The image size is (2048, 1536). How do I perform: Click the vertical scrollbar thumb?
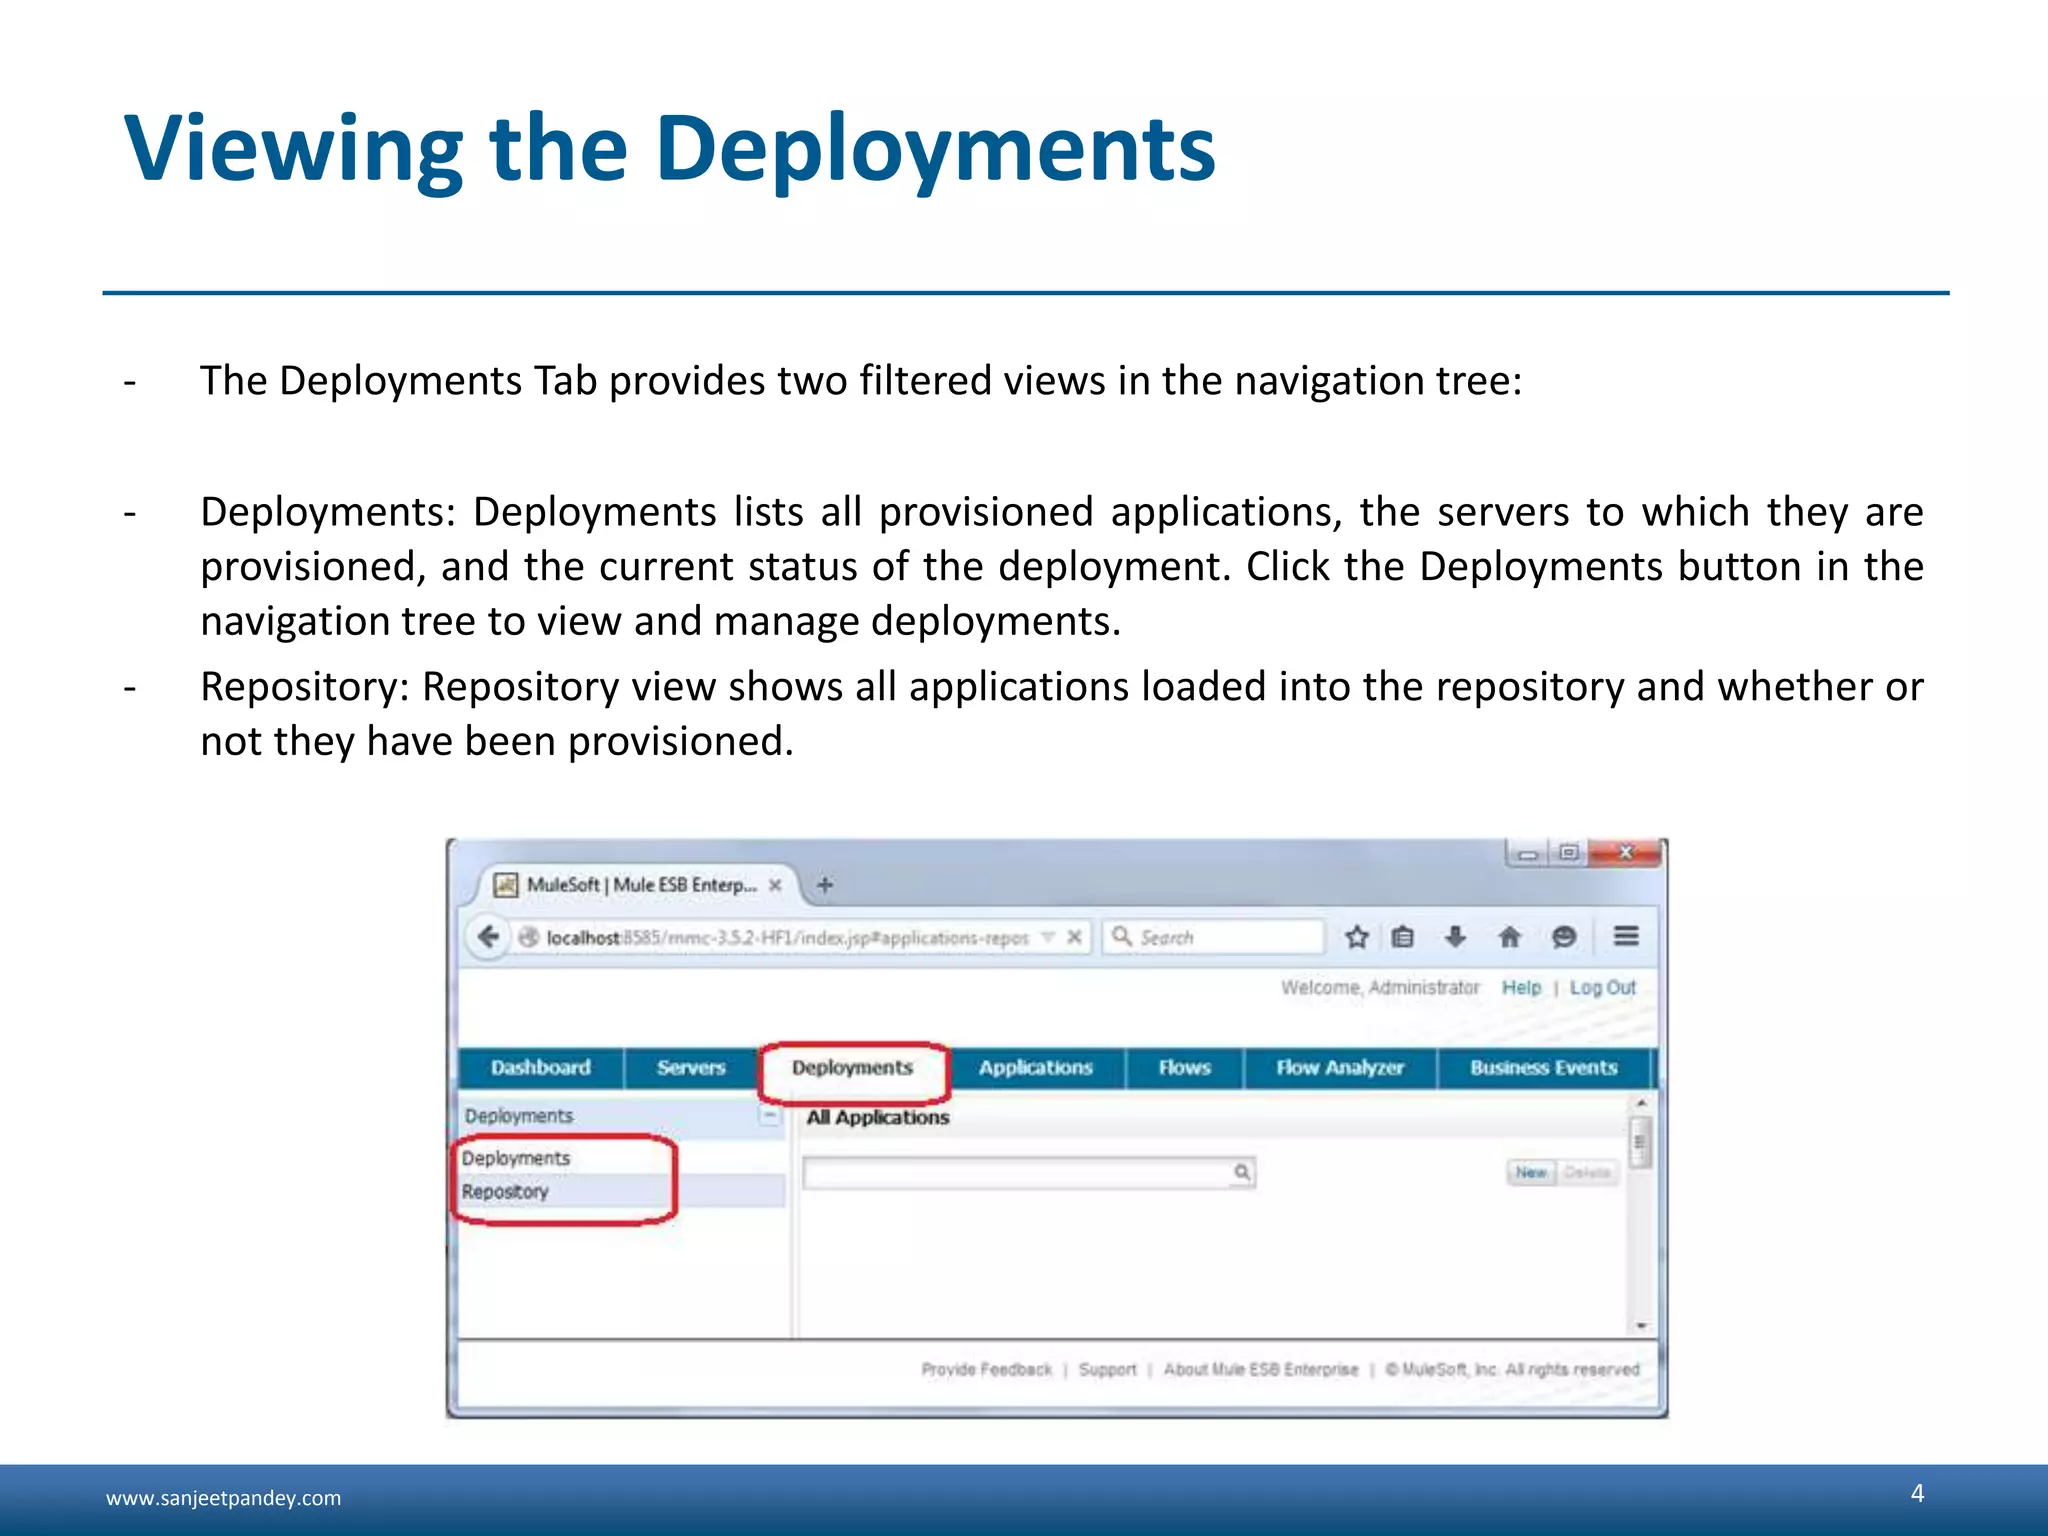tap(1640, 1143)
